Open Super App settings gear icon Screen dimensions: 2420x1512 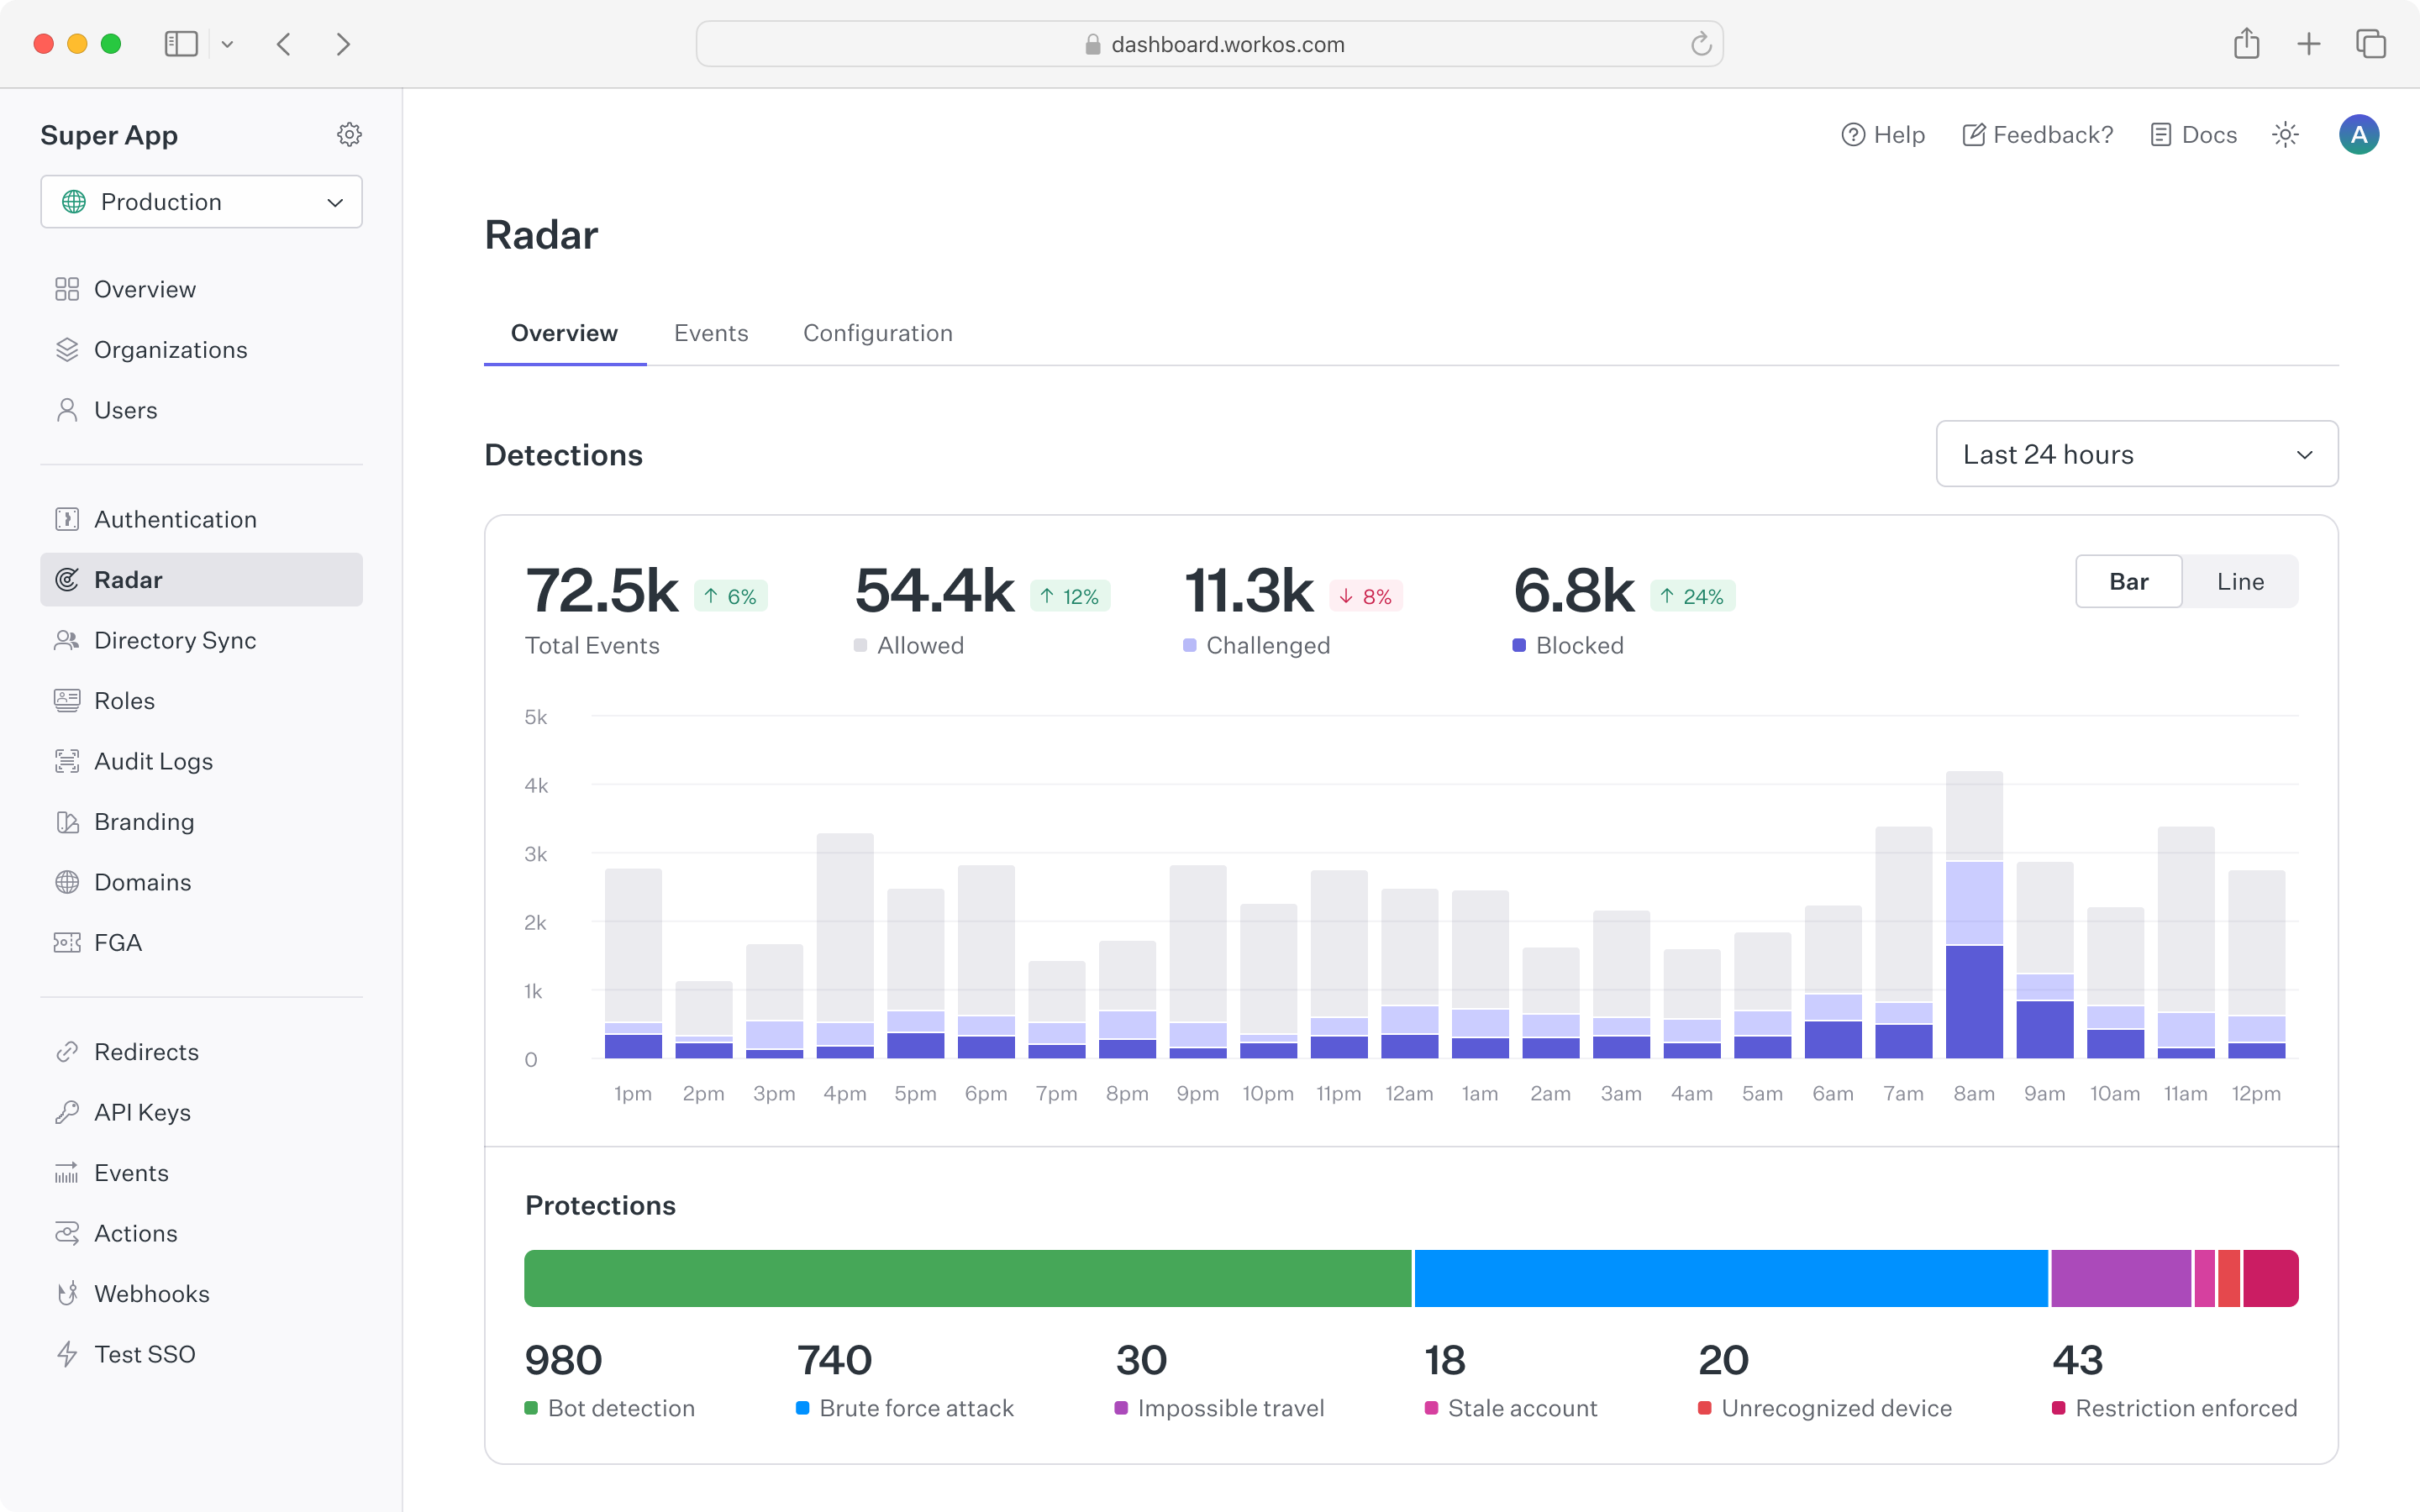pos(349,134)
